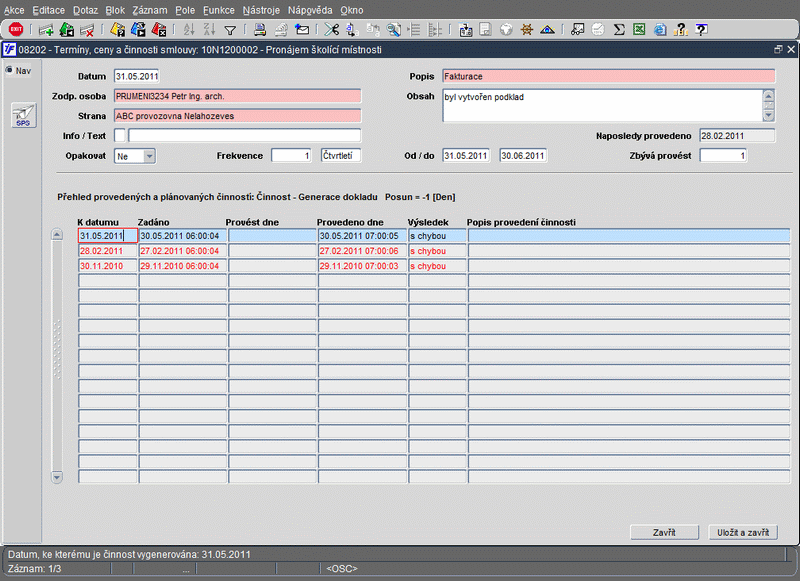
Task: Click table scrollbar up arrow
Action: pos(57,235)
